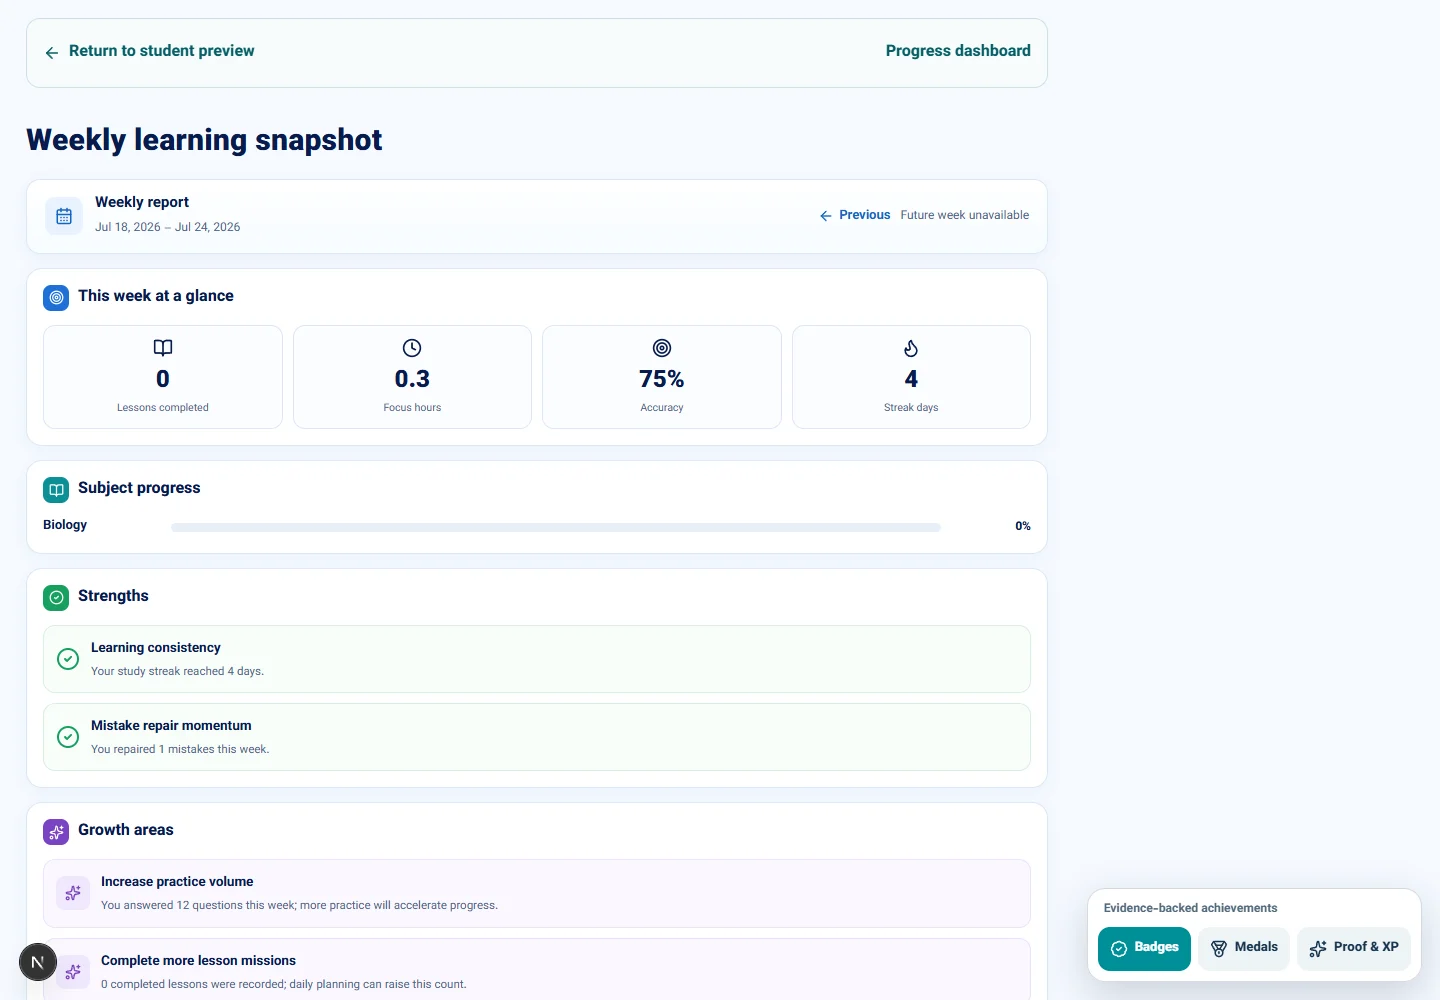Click the Weekly learning snapshot heading
The height and width of the screenshot is (1000, 1440).
tap(204, 140)
